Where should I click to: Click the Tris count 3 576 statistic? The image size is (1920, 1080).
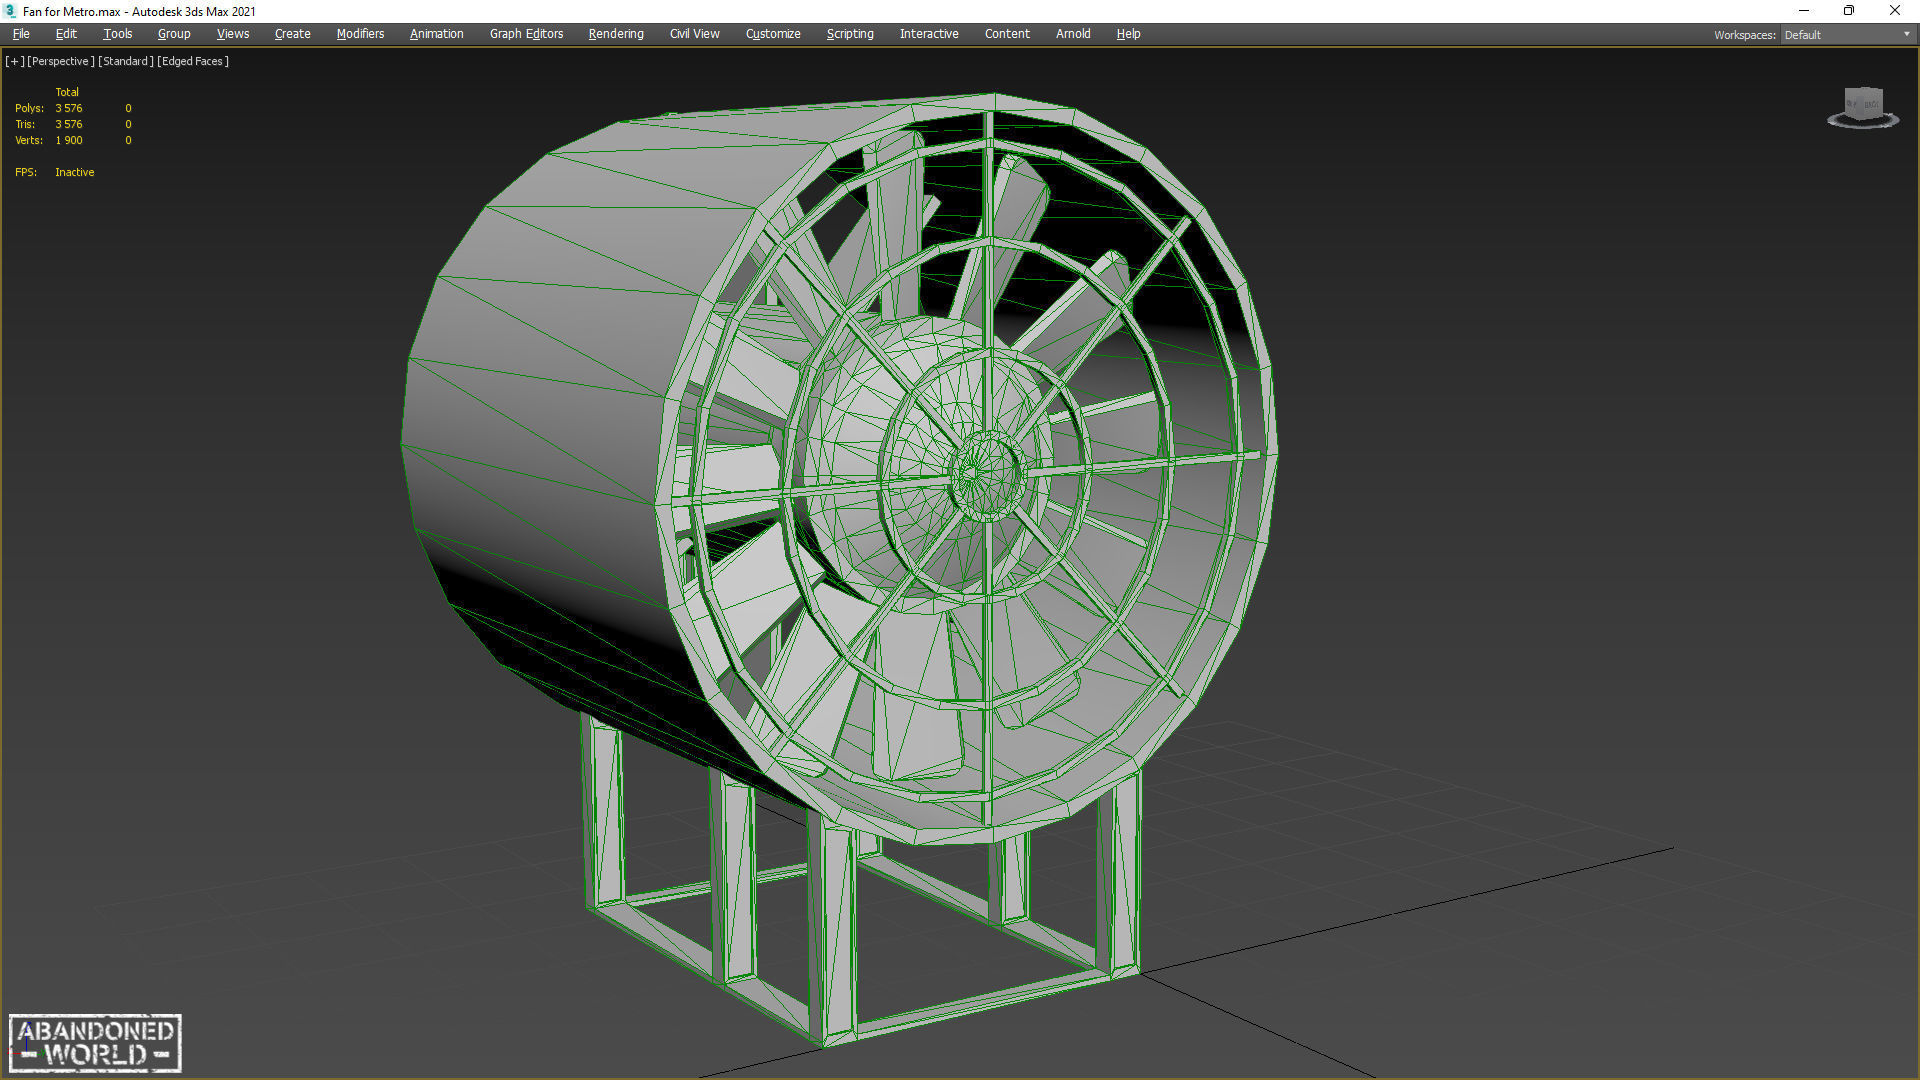69,124
